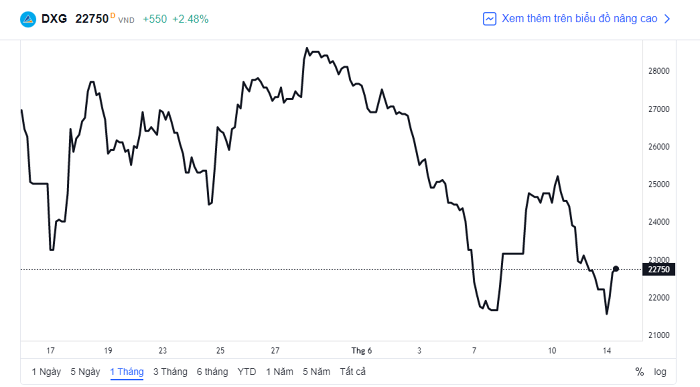The height and width of the screenshot is (387, 700).
Task: Select the '5 Ngày' time range
Action: [85, 372]
